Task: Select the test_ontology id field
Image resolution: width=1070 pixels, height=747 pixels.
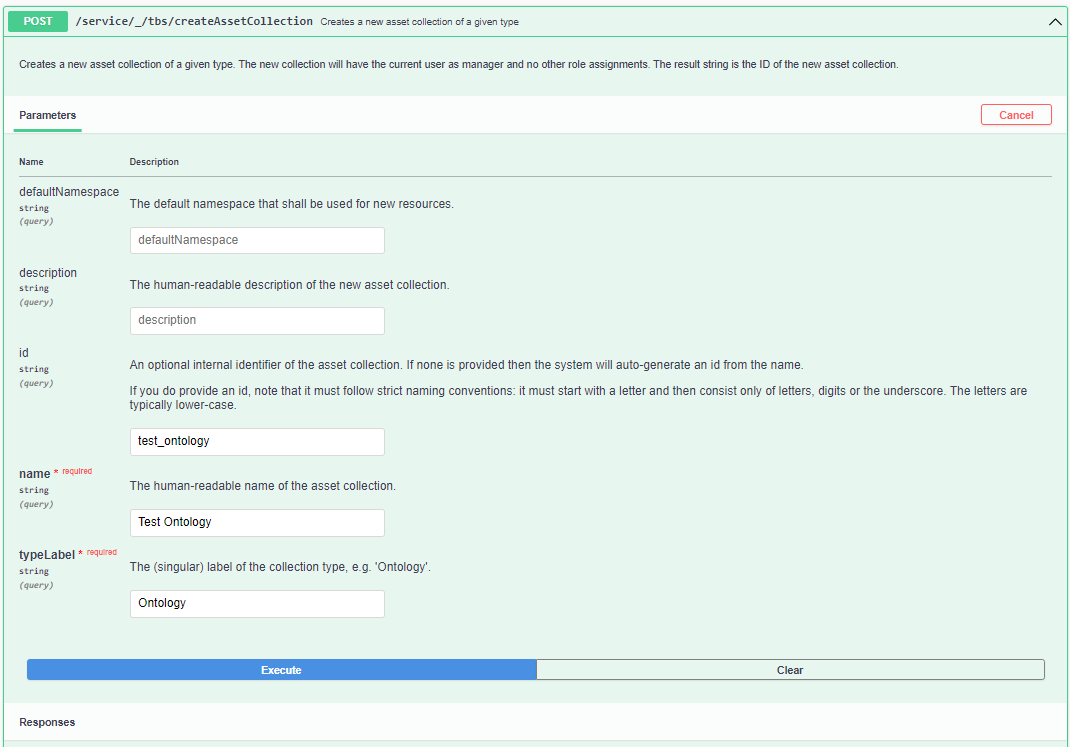Action: click(x=256, y=441)
